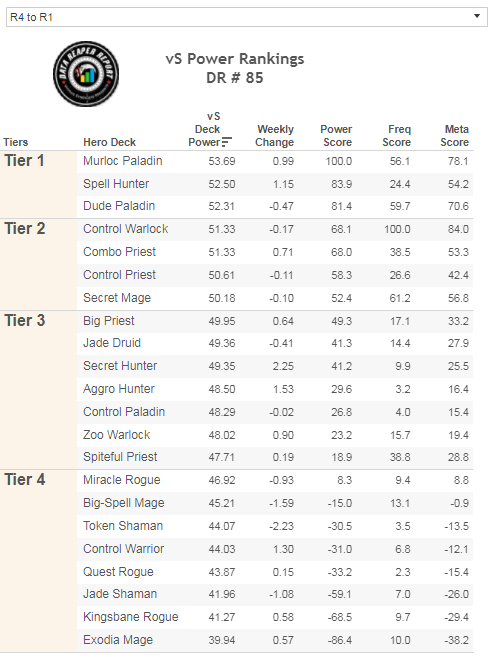This screenshot has height=657, width=496.
Task: Click the sort icon next to vS Deck Power
Action: tap(227, 142)
